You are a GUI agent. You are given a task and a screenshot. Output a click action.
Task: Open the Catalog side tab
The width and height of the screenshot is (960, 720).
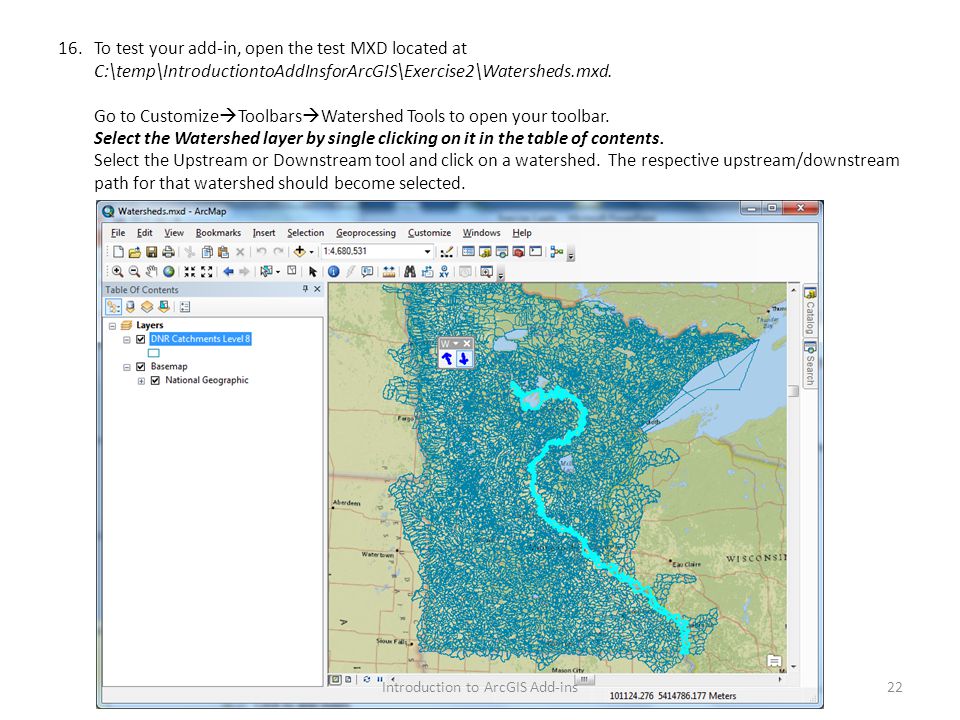click(x=810, y=311)
